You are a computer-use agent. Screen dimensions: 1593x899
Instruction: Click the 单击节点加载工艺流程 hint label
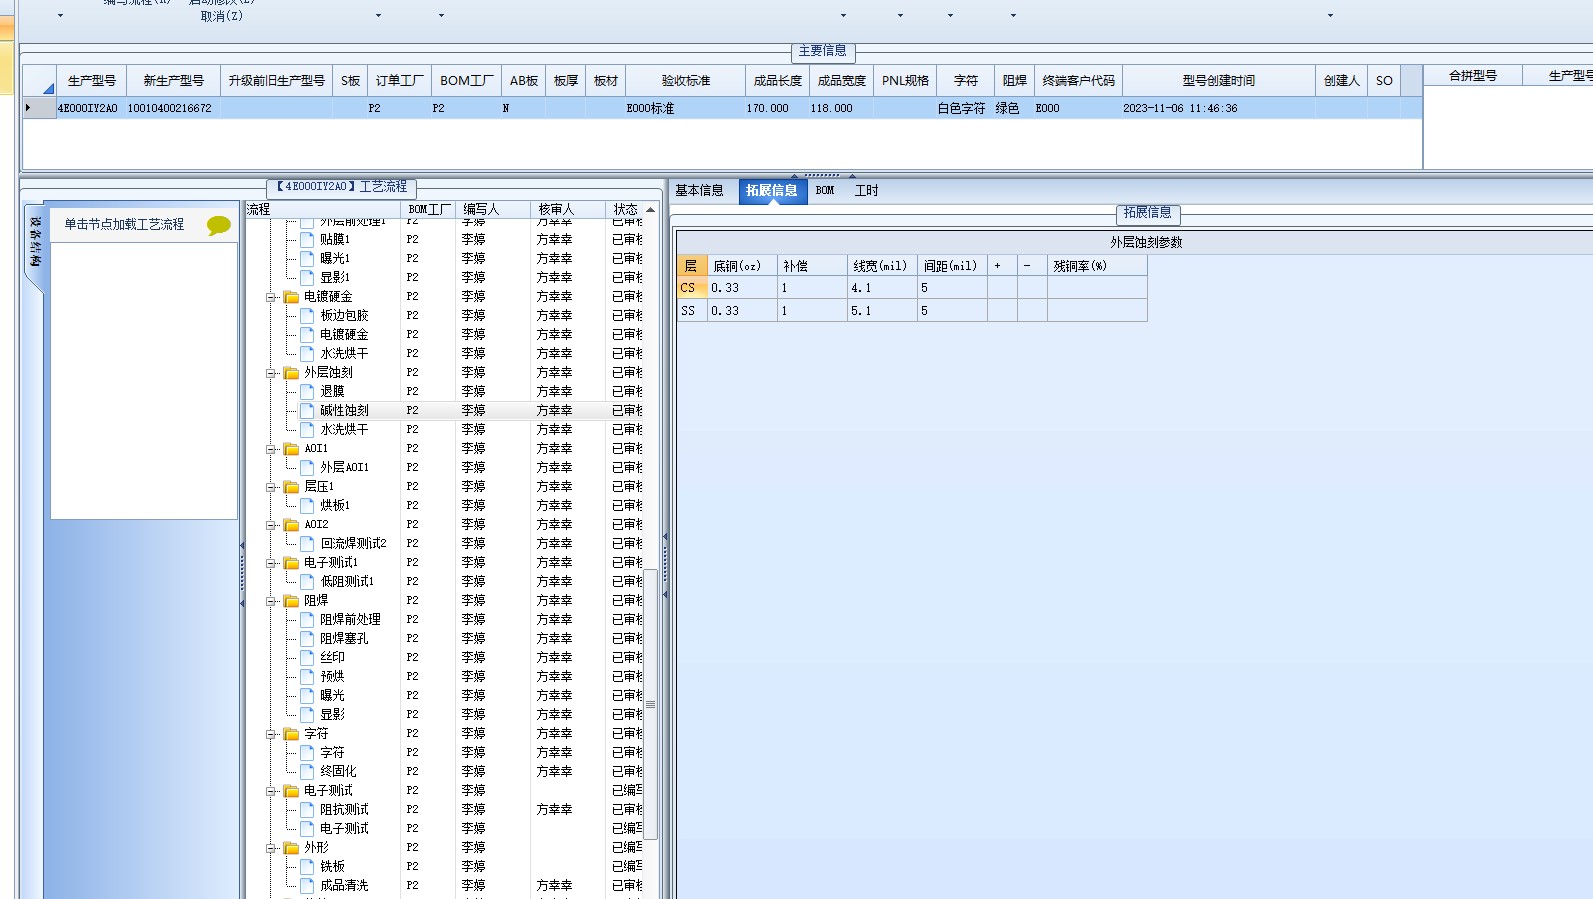(x=125, y=225)
